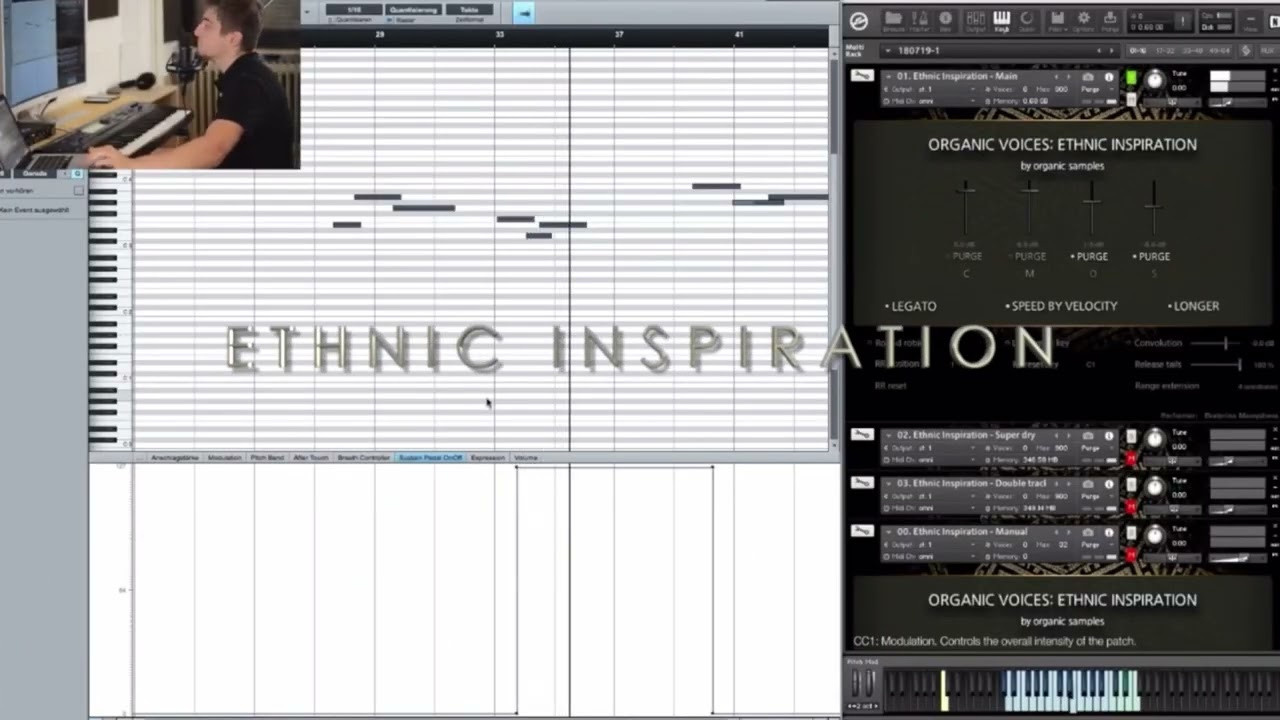1280x720 pixels.
Task: Unmute the 02. Super dry instrument red button
Action: click(x=1131, y=458)
